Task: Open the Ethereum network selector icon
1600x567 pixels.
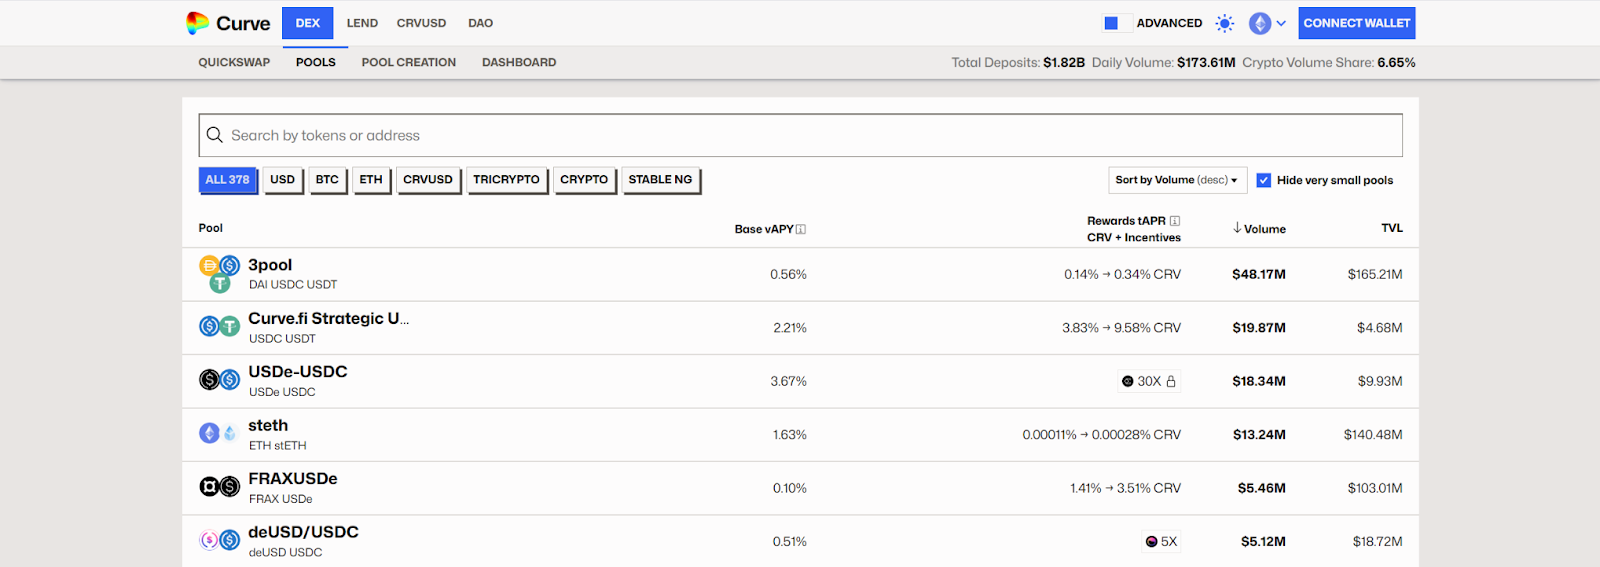Action: pyautogui.click(x=1260, y=23)
